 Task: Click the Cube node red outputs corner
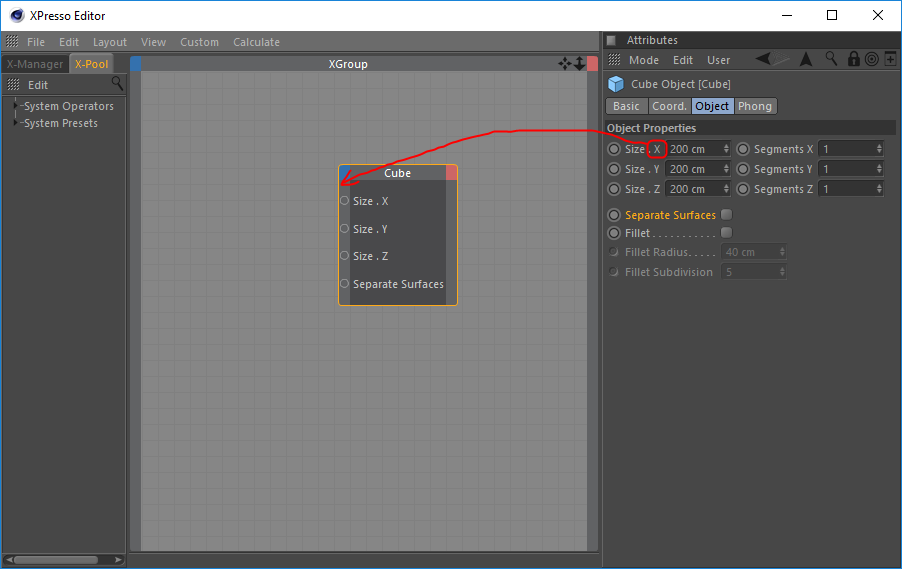pos(452,173)
